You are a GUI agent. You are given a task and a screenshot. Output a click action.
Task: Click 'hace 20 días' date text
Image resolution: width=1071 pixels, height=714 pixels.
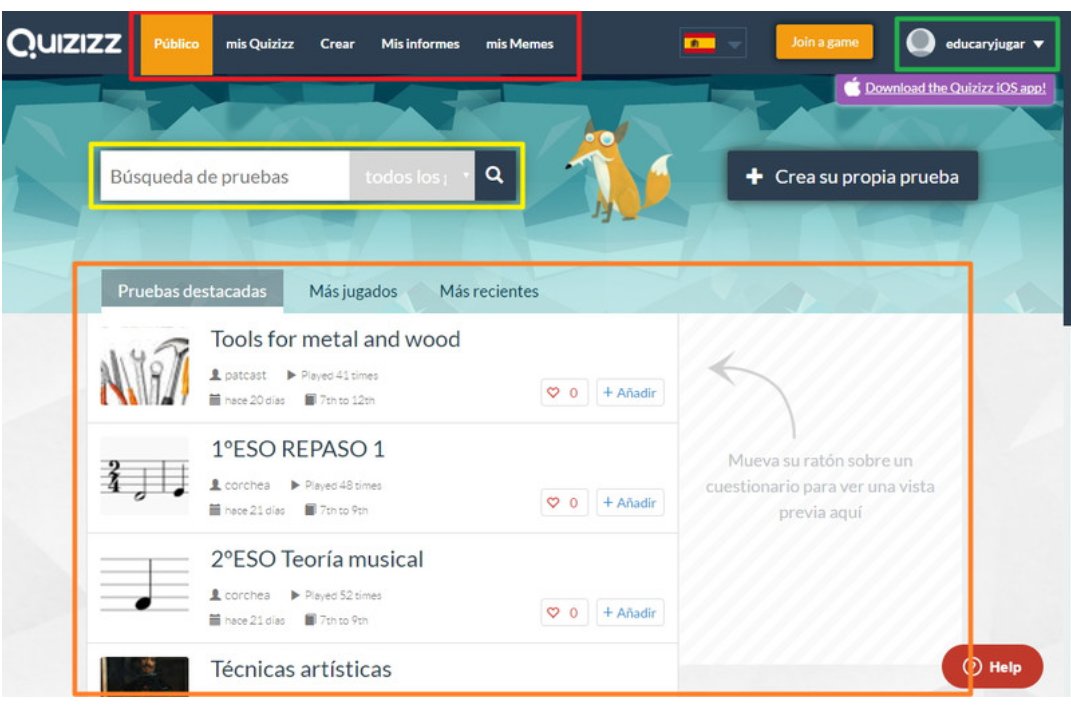pos(254,400)
